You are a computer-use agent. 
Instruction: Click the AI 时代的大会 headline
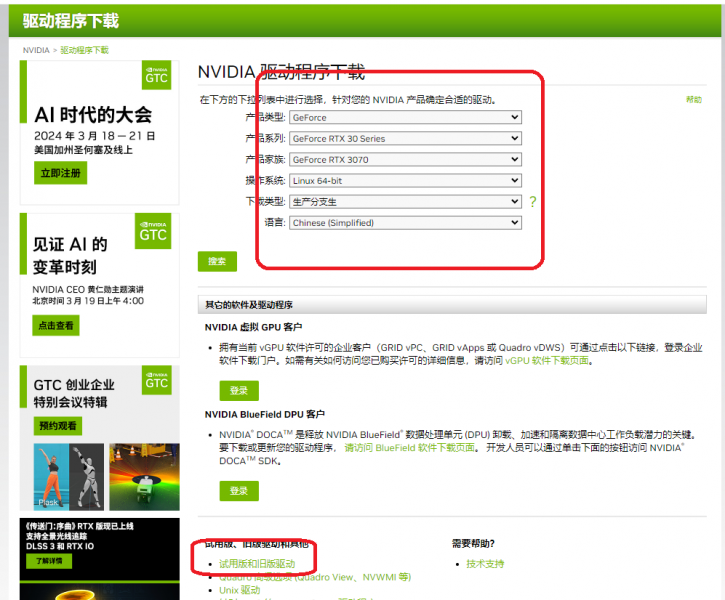tap(93, 115)
